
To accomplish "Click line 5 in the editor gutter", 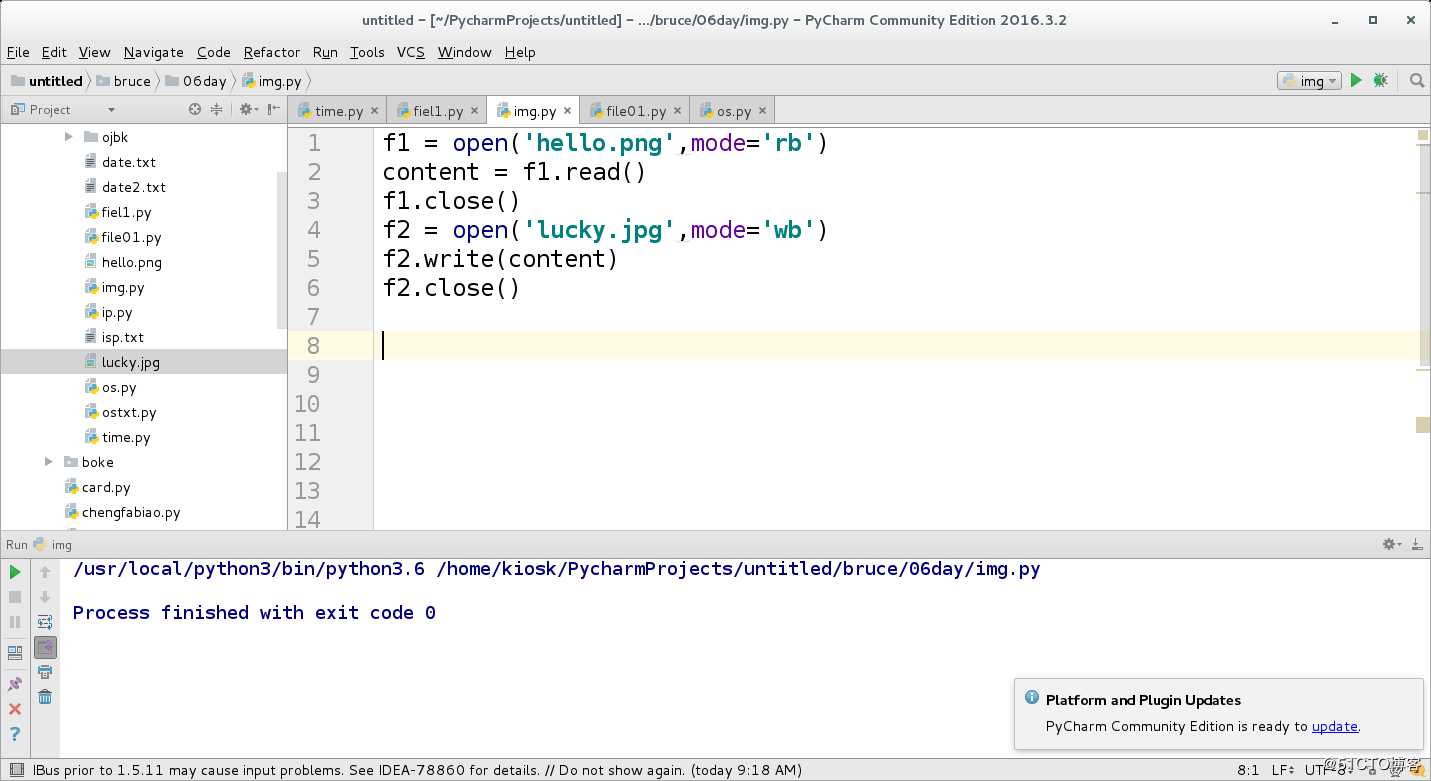I will click(313, 259).
